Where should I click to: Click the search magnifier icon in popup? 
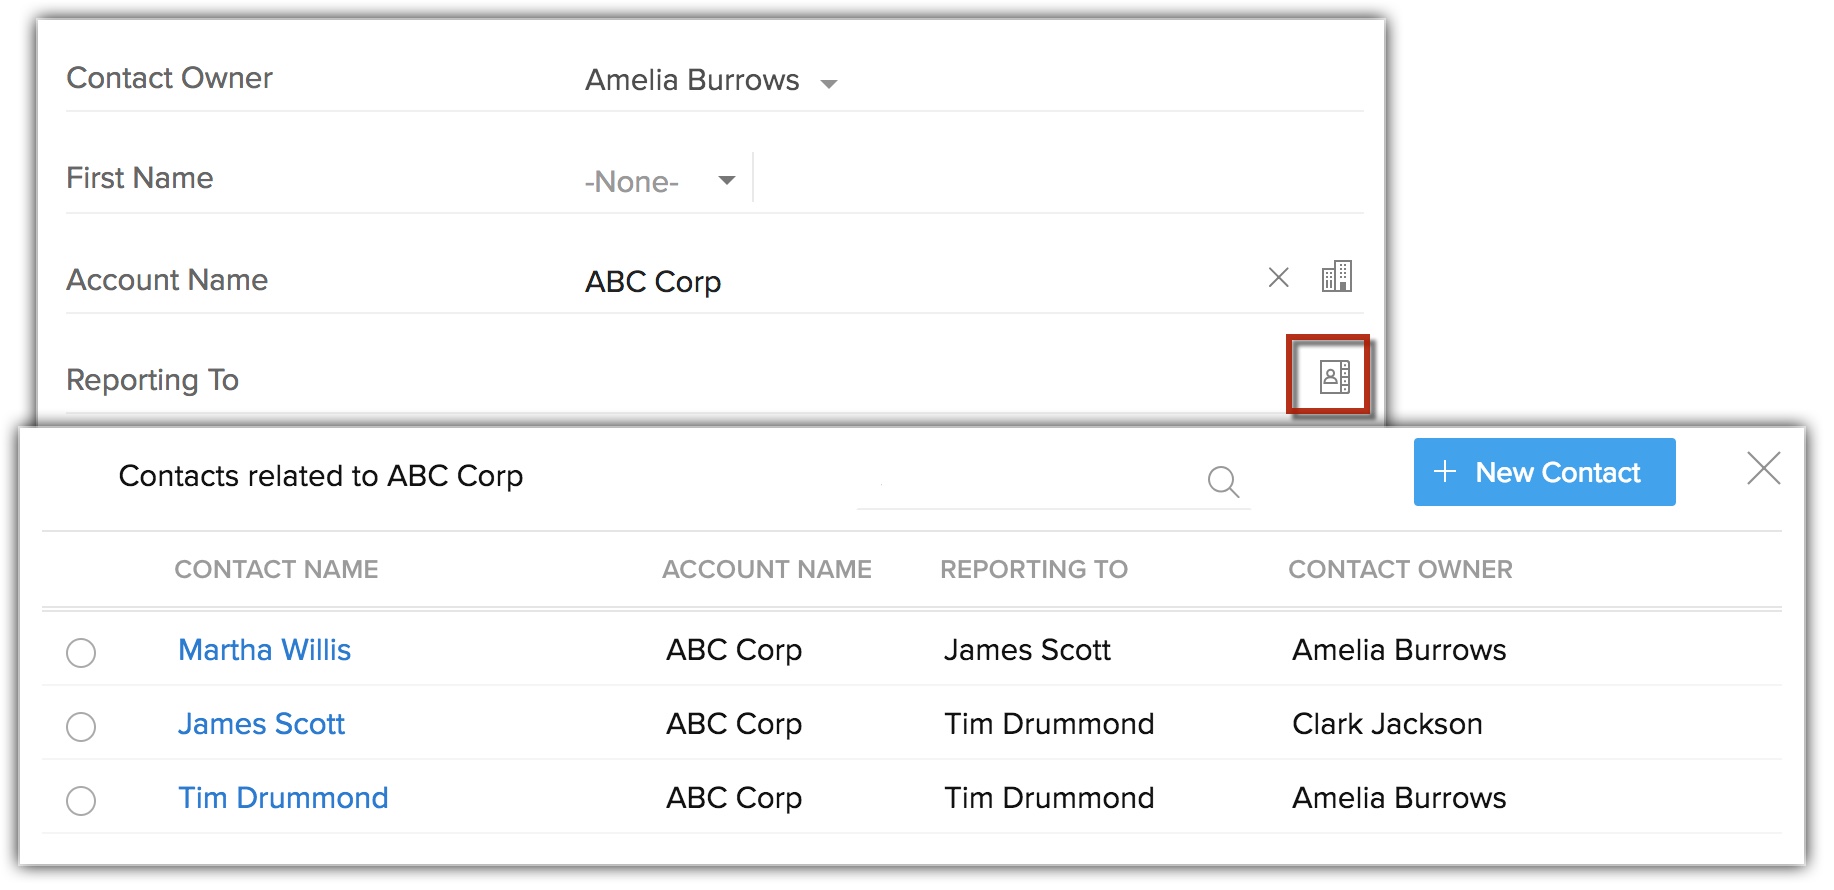coord(1222,482)
